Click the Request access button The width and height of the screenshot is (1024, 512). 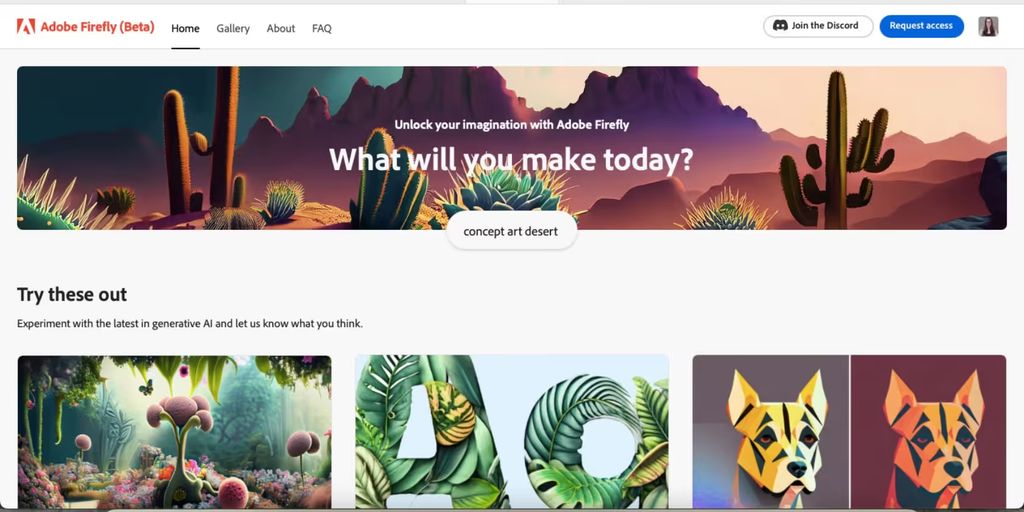point(921,26)
